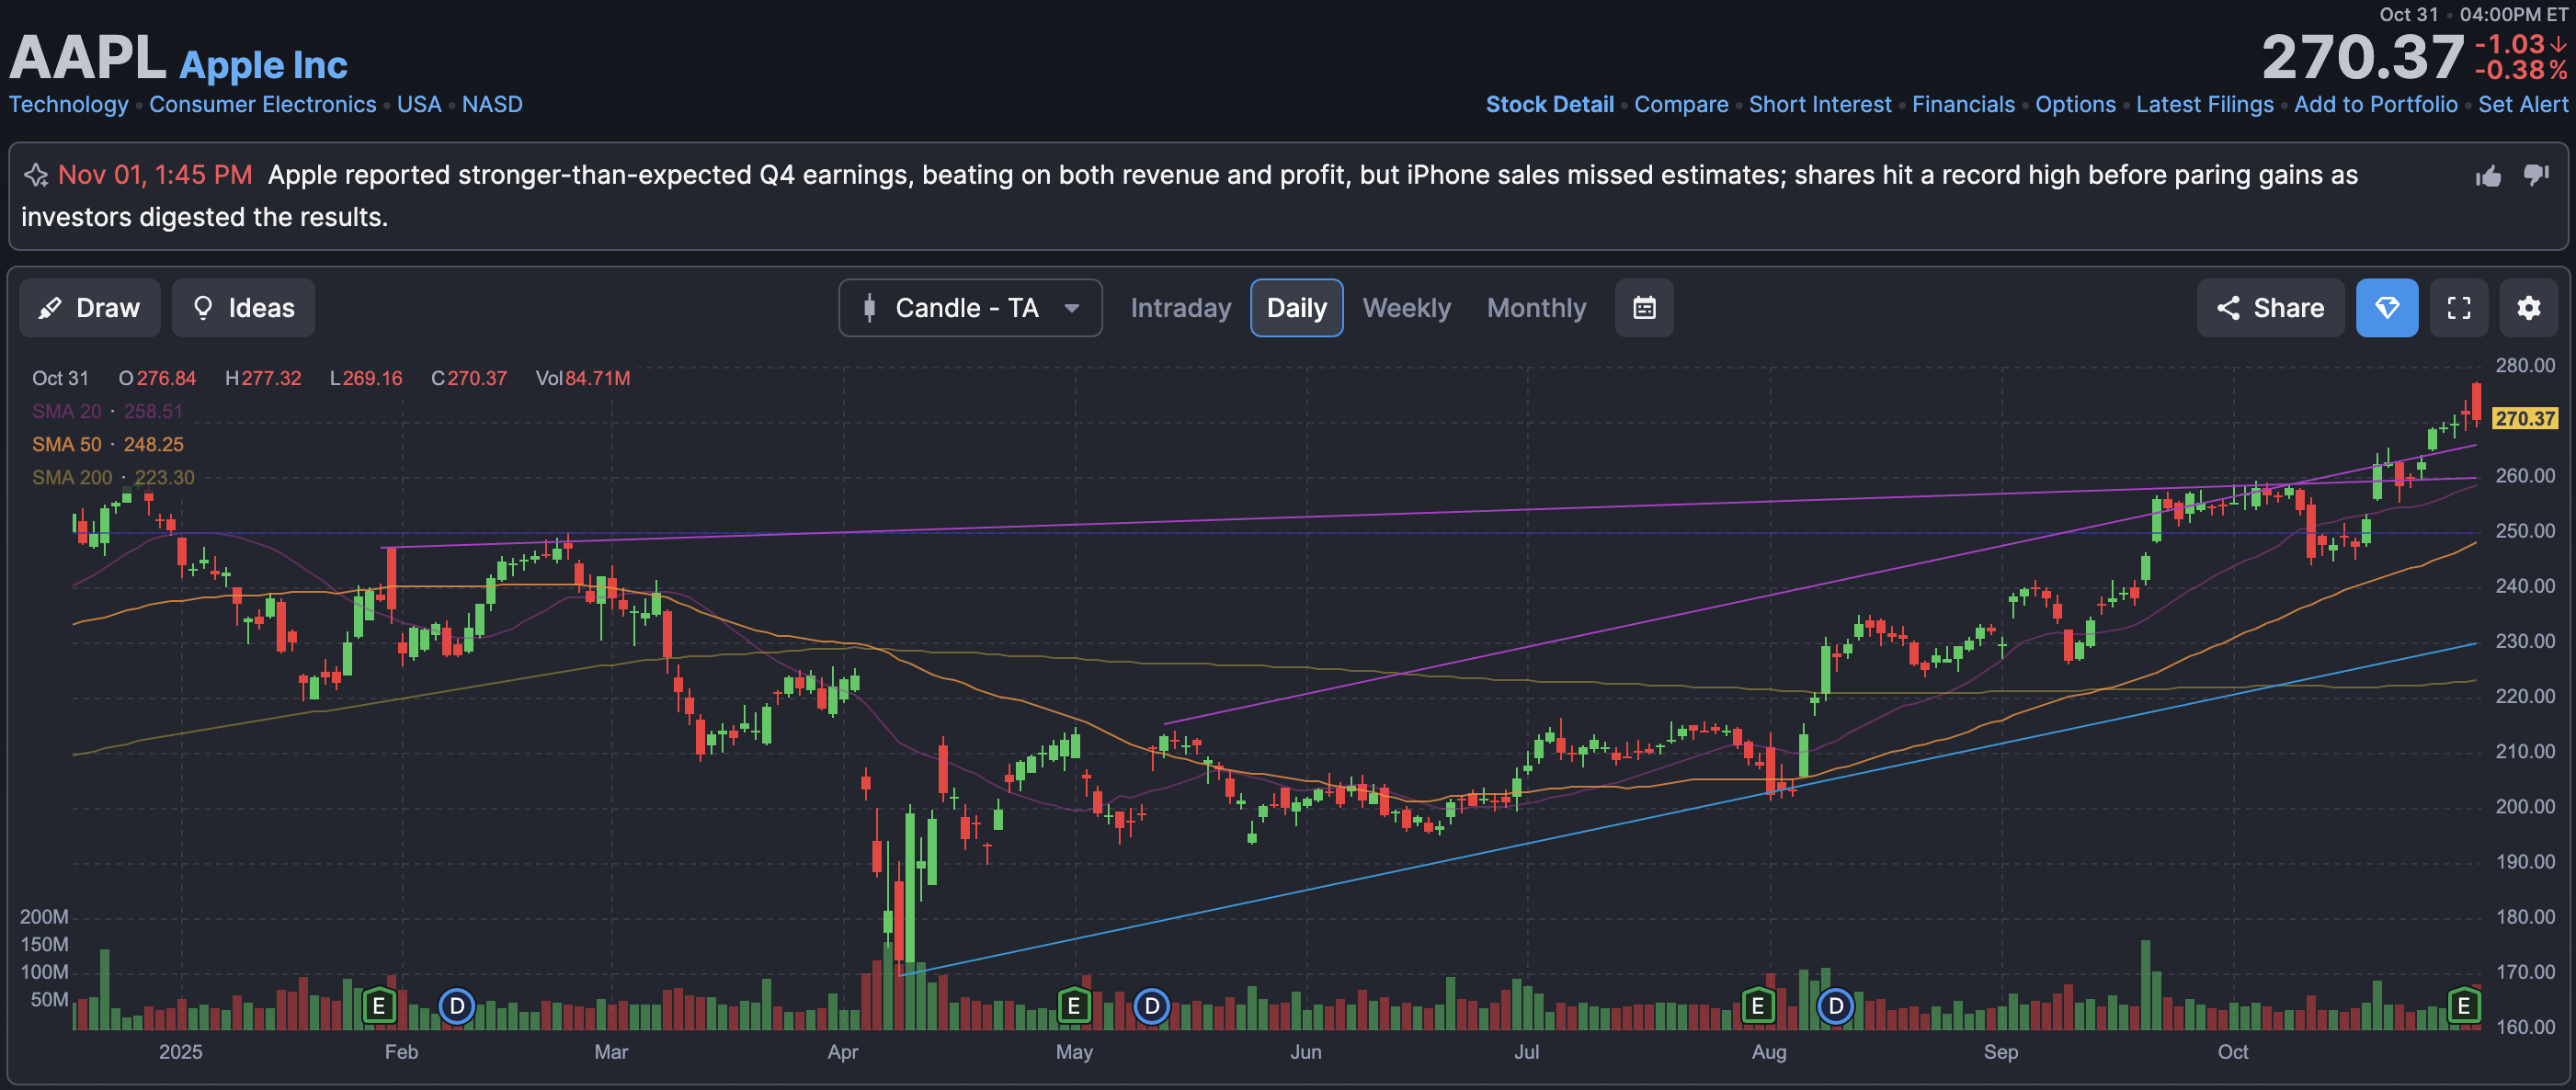Open the Short Interest link
Viewport: 2576px width, 1090px height.
(1819, 104)
